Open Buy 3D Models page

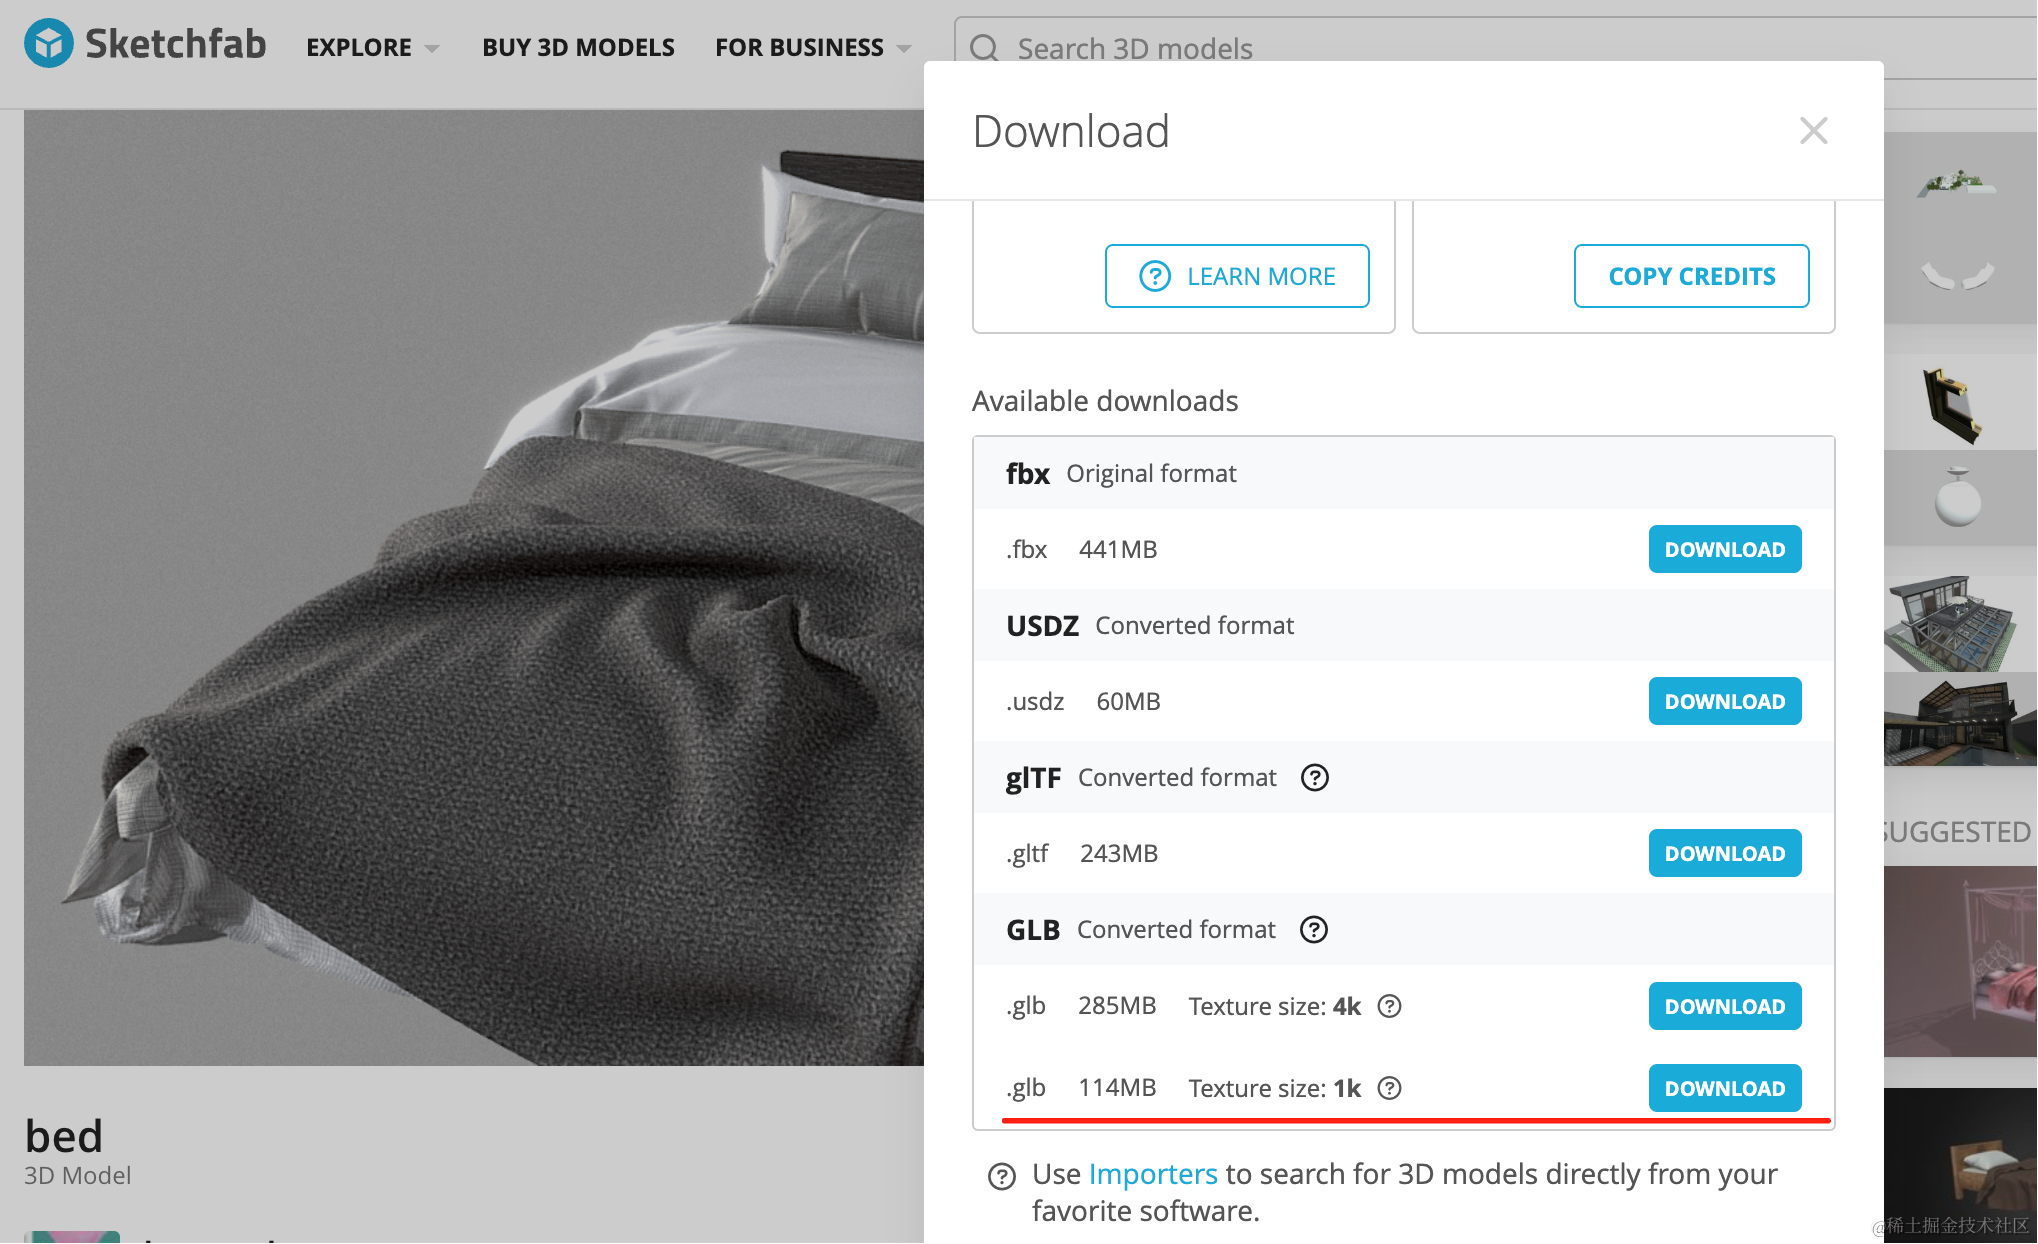tap(578, 47)
